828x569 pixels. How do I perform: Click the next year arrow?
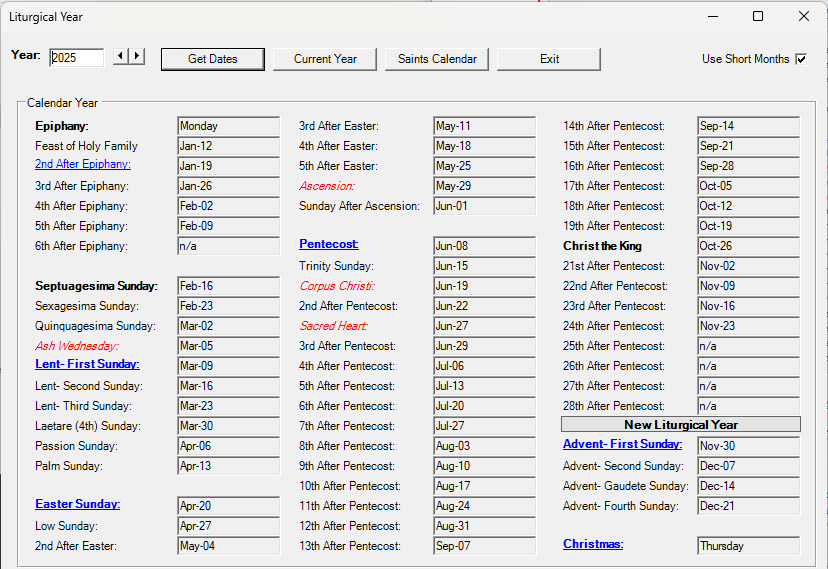(x=137, y=56)
